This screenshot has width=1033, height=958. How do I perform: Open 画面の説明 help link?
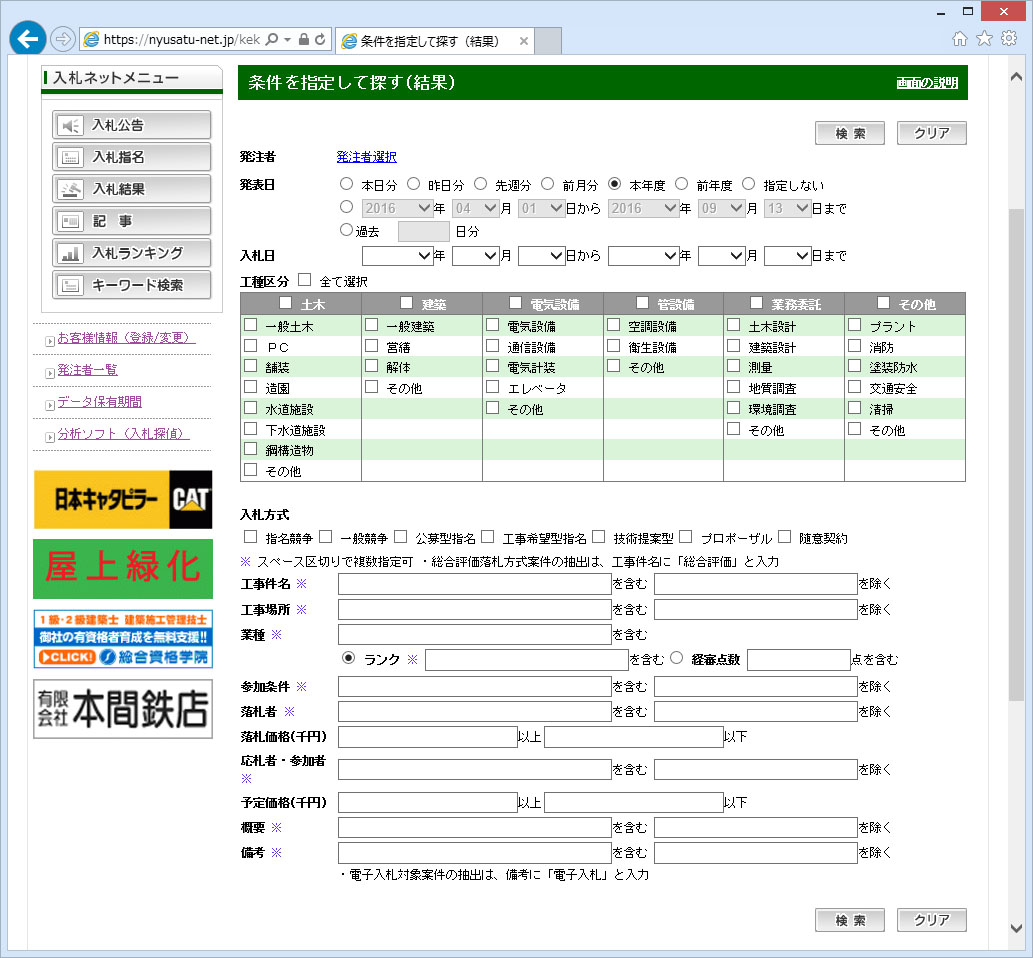point(927,82)
